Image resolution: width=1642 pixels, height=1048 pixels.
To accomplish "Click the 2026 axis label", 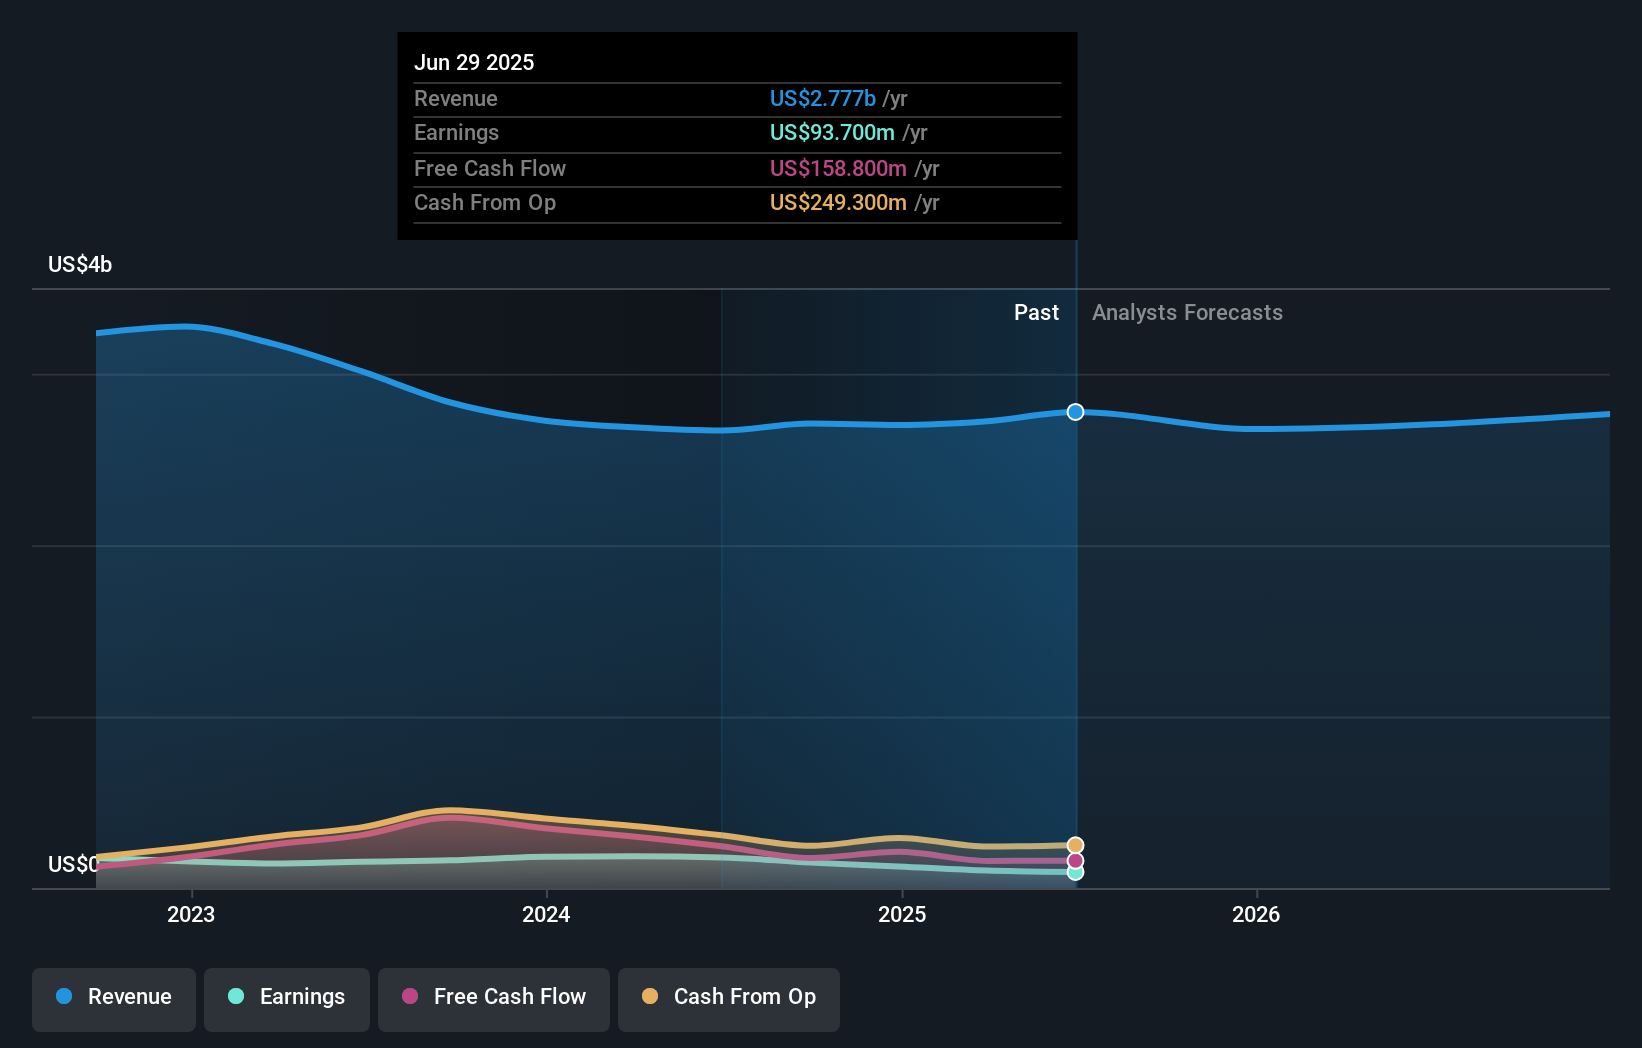I will (1258, 914).
